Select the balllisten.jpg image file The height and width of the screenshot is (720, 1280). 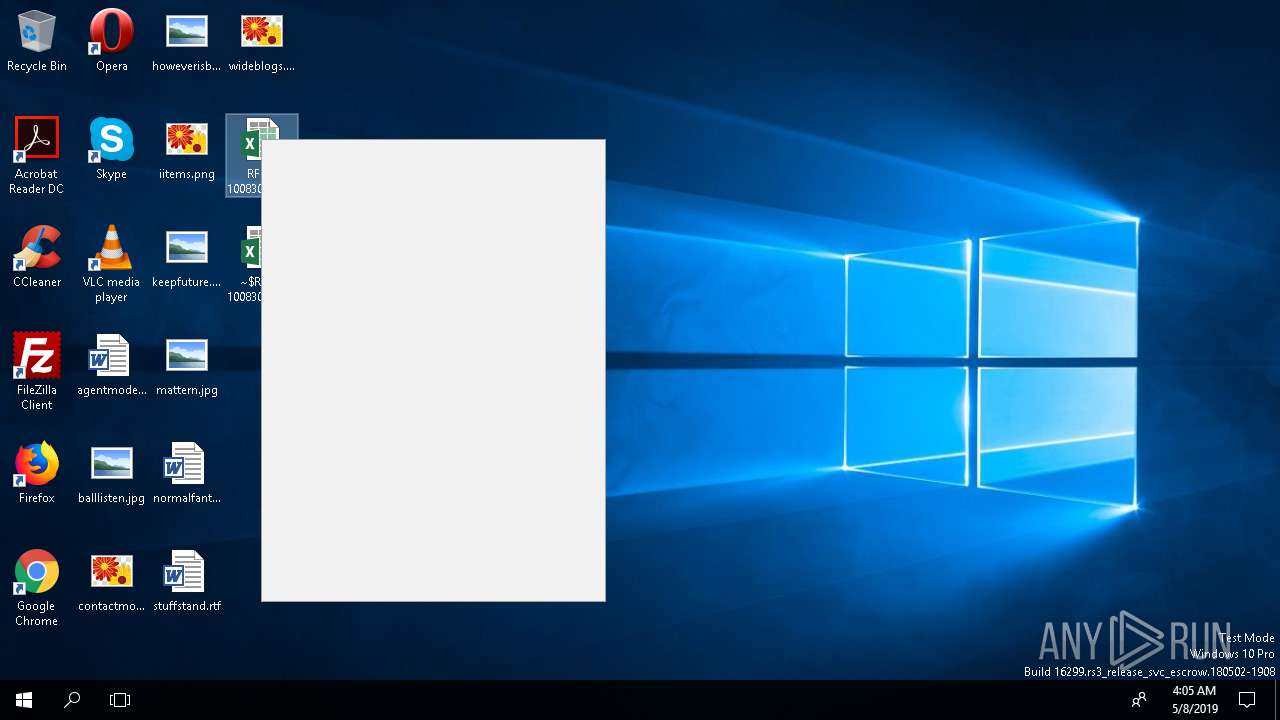[x=111, y=473]
